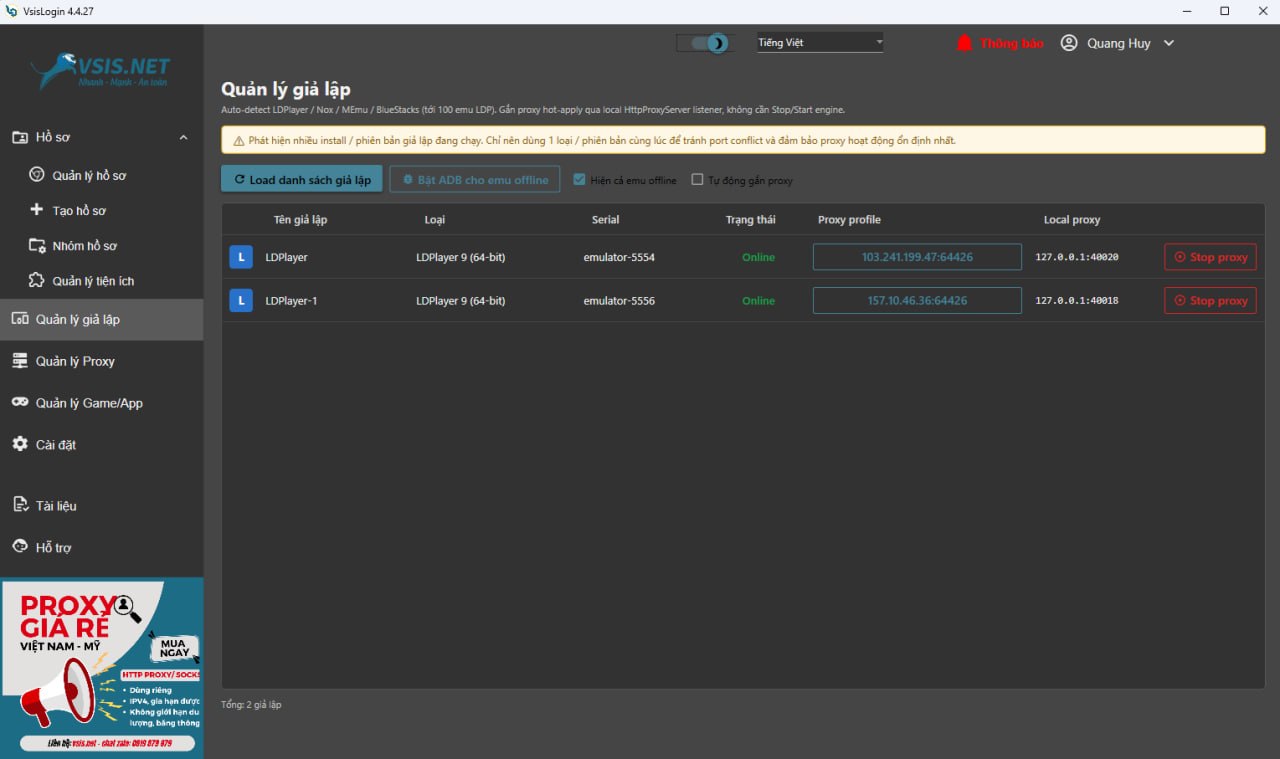Click the VsisLogin app icon in title bar
Screen dimensions: 1280x759
pos(11,11)
